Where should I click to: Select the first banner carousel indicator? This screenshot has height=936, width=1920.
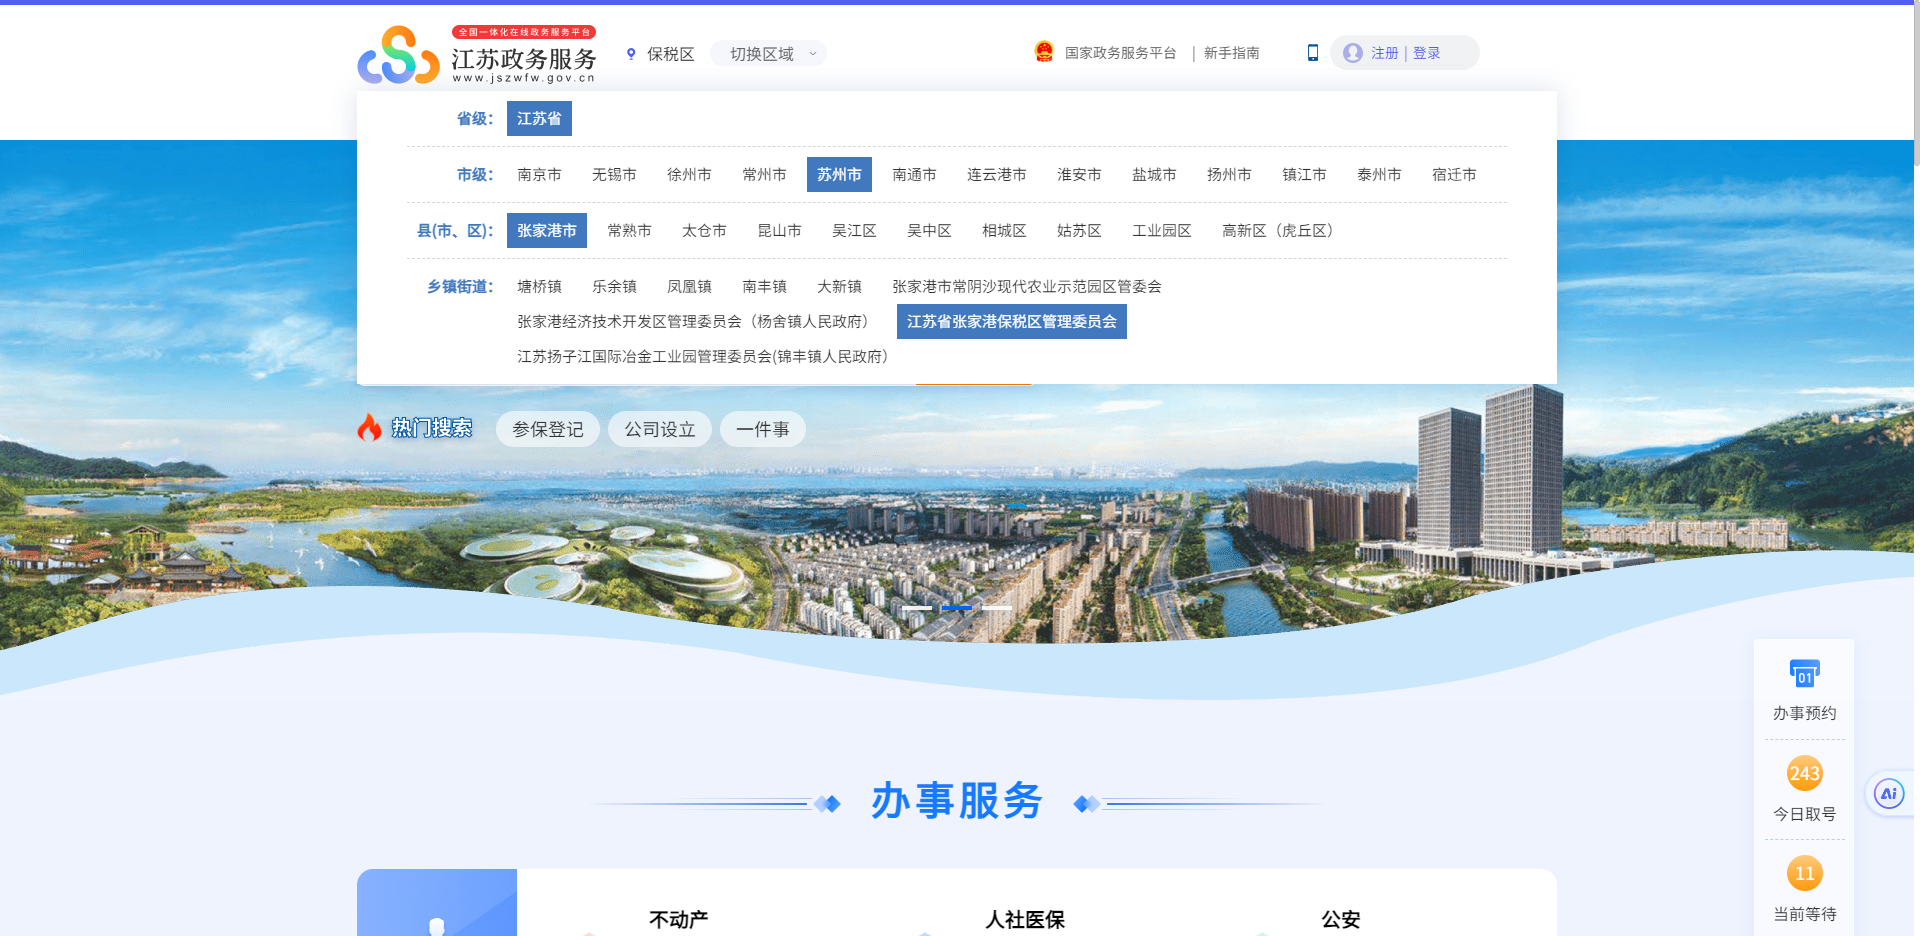(x=917, y=608)
